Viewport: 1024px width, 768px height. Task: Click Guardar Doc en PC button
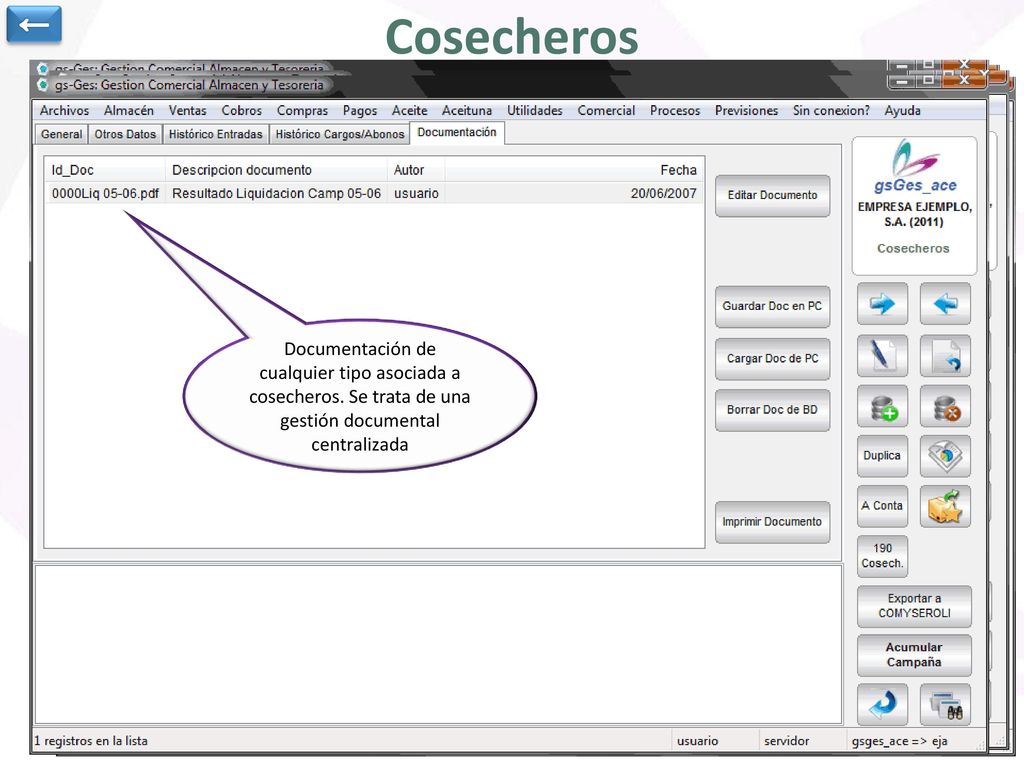(773, 306)
